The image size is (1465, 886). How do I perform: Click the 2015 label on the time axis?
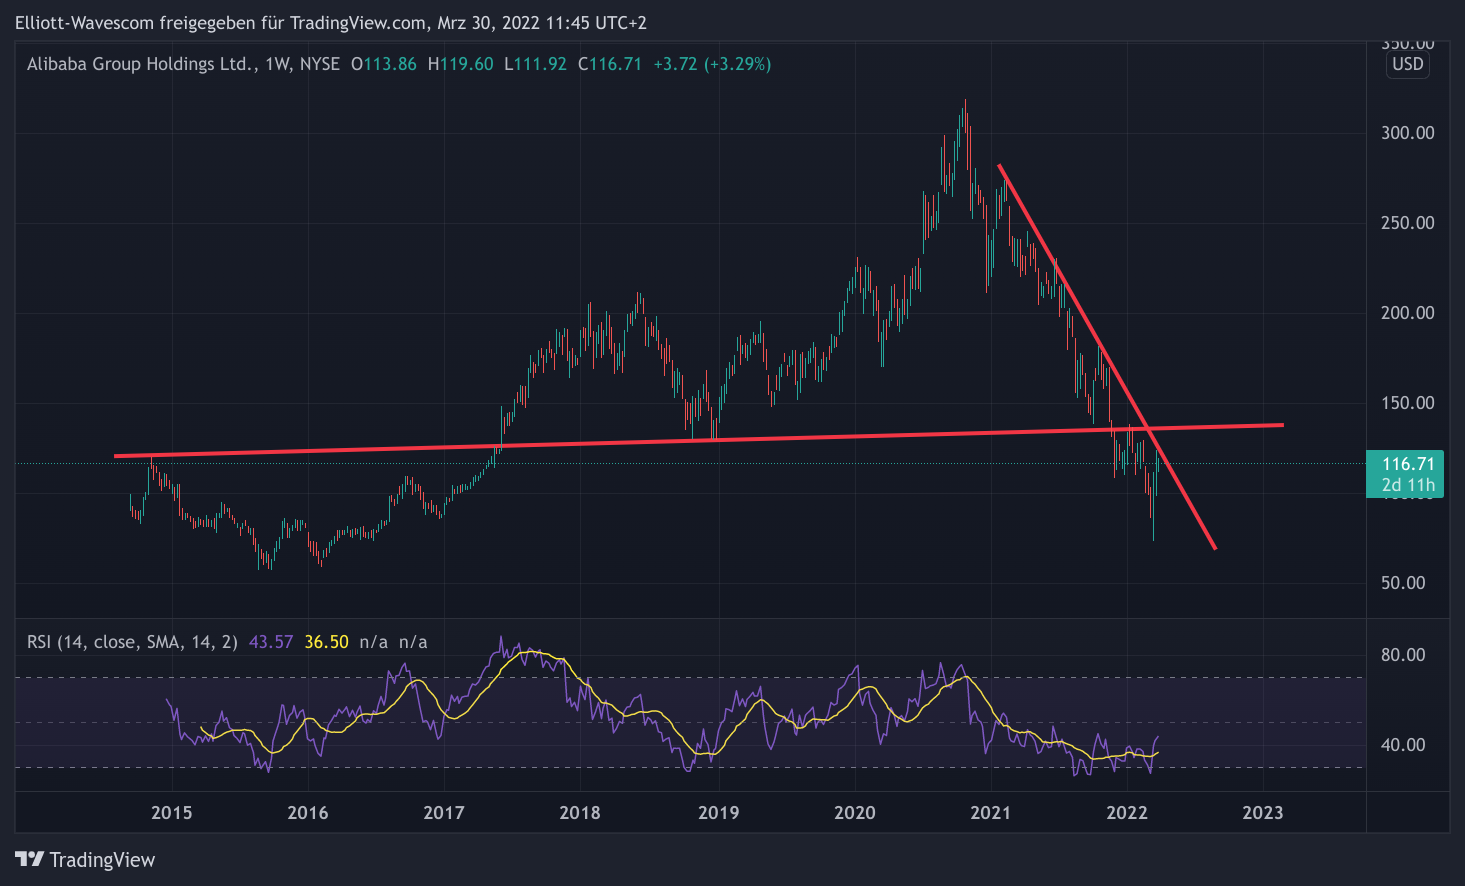point(171,813)
